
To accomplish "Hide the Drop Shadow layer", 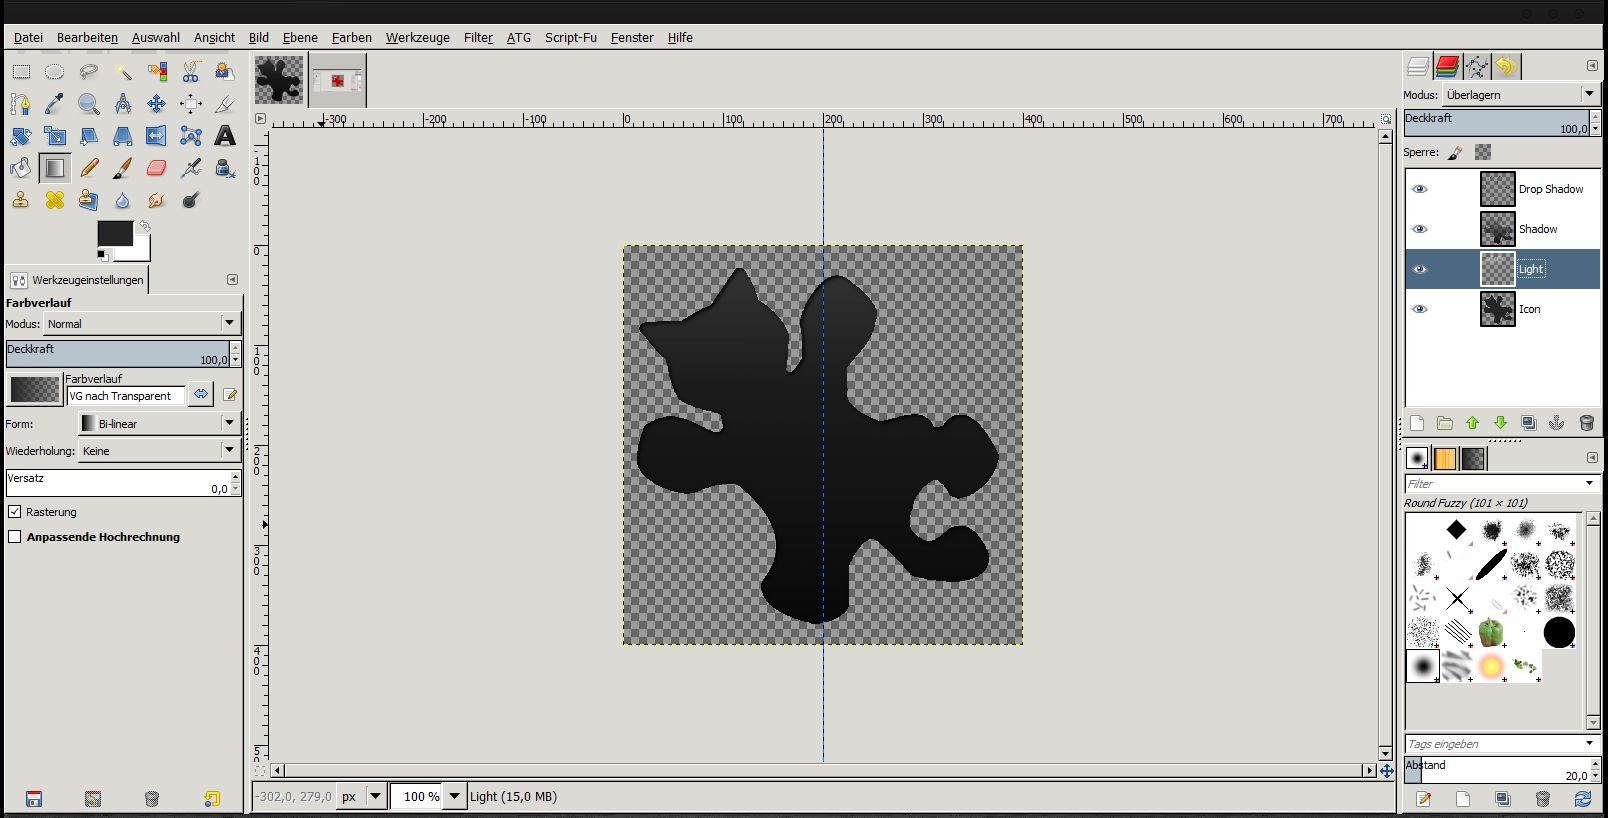I will [1419, 189].
